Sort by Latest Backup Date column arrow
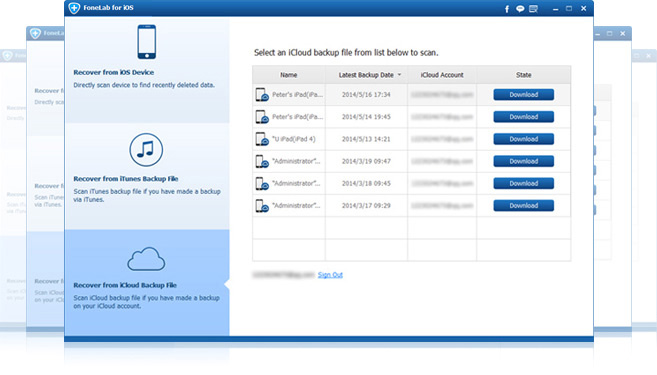Viewport: 657px width, 375px height. pyautogui.click(x=399, y=75)
